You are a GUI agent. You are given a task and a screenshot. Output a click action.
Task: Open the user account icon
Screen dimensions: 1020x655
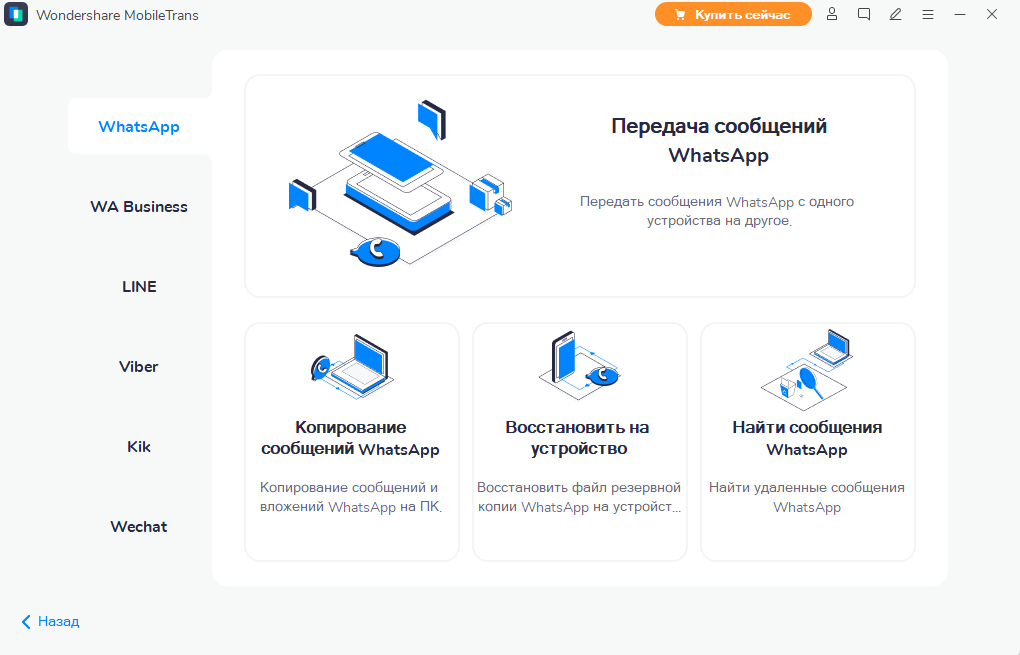(x=832, y=14)
